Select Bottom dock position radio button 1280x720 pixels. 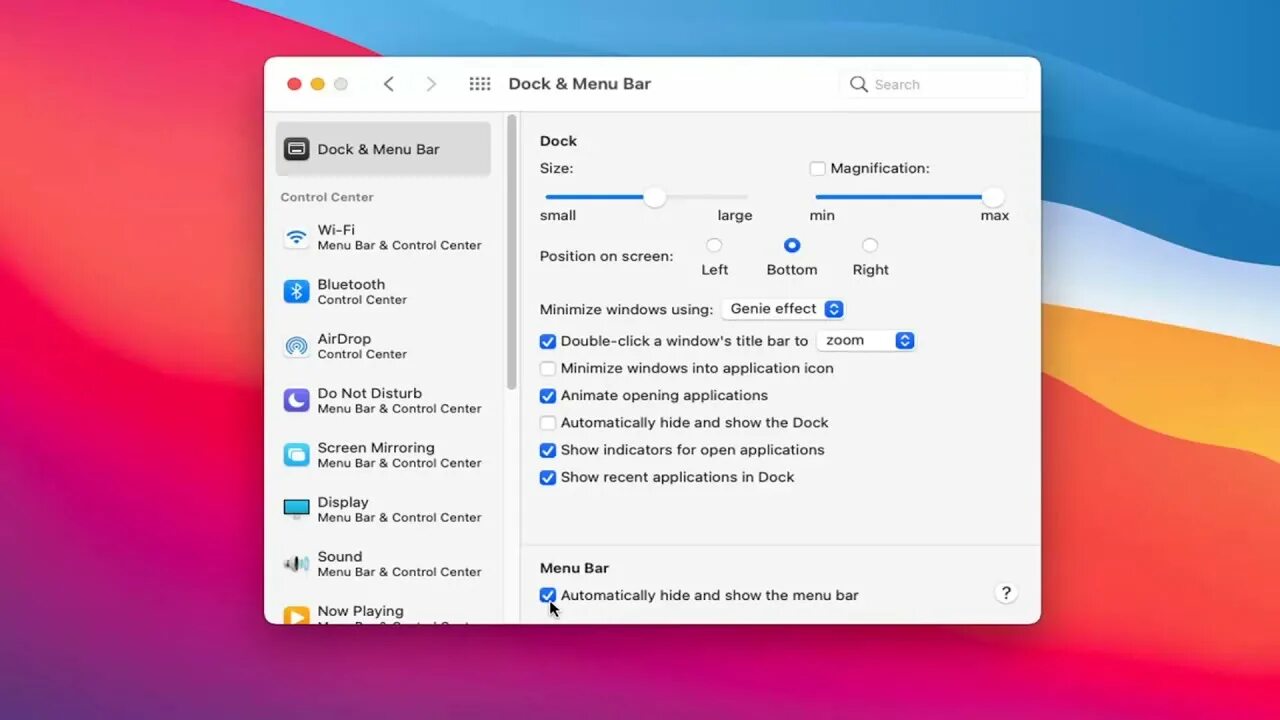792,245
